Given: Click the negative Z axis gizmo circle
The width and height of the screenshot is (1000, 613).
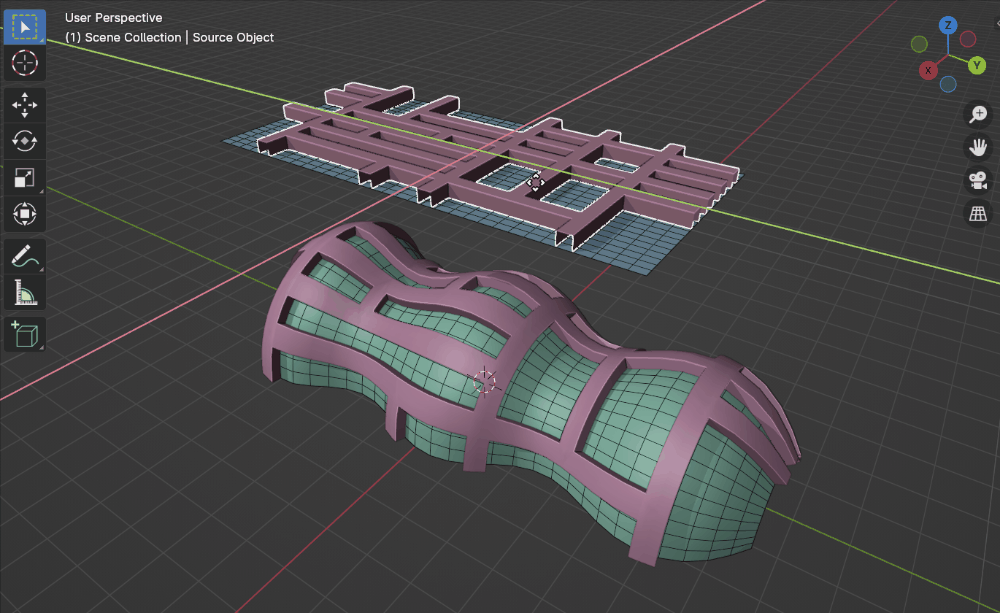Looking at the screenshot, I should [948, 84].
